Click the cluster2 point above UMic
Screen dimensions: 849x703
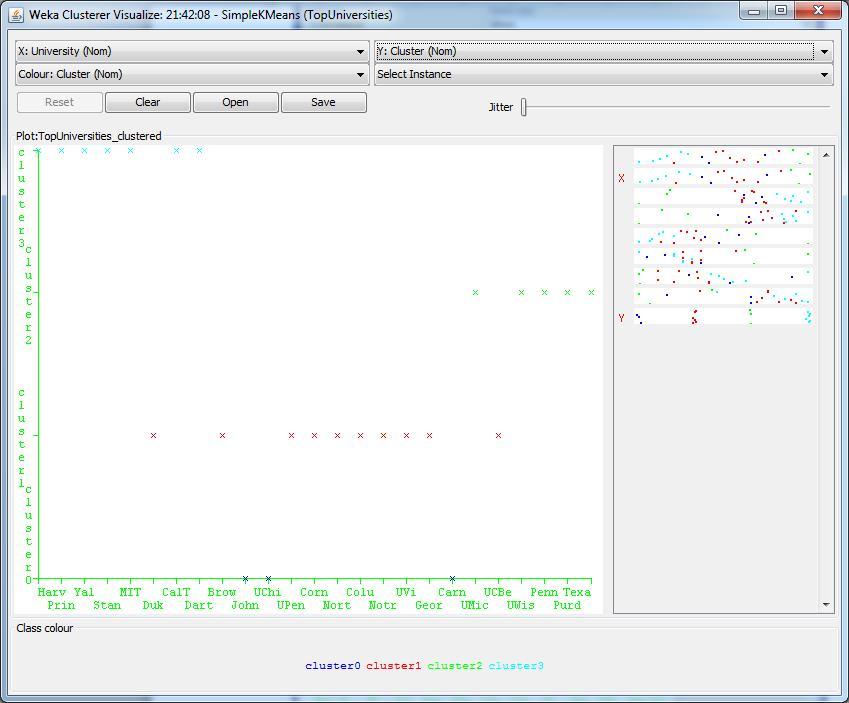click(x=475, y=292)
